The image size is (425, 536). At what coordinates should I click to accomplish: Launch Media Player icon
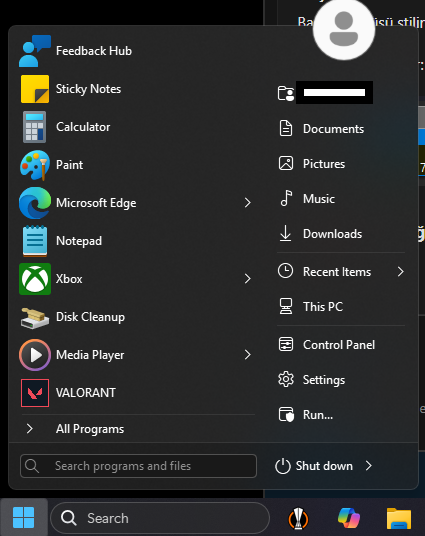tap(35, 355)
